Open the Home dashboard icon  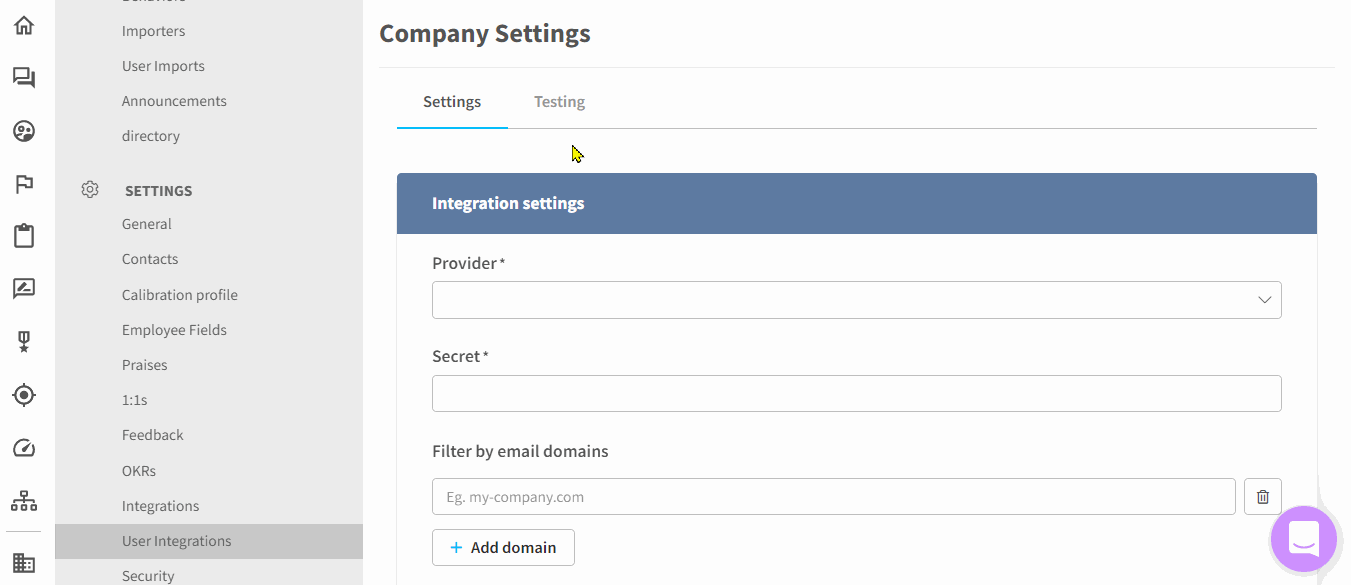click(23, 24)
